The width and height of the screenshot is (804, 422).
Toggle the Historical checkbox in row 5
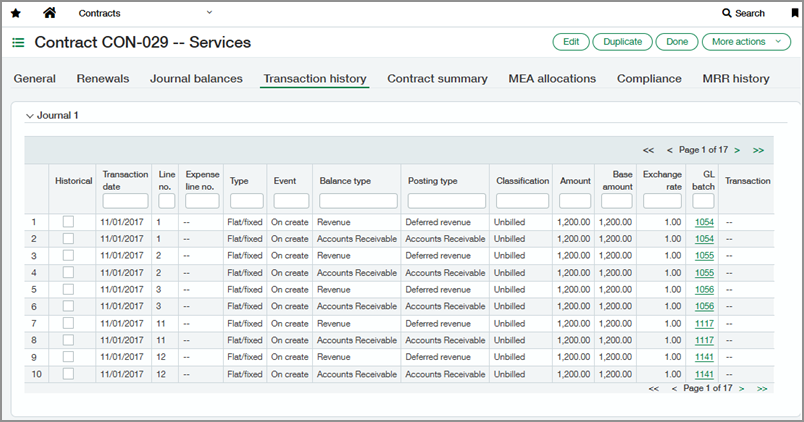point(68,290)
